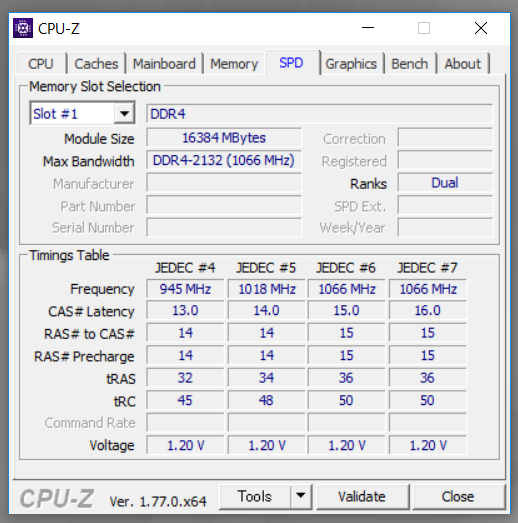Click the 15.0 CAS latency cell

[x=346, y=311]
